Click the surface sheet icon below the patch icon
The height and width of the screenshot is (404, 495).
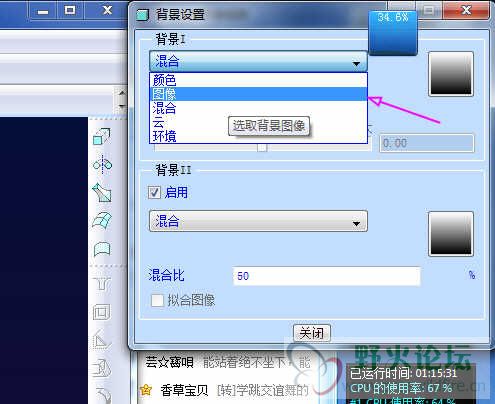[x=102, y=249]
